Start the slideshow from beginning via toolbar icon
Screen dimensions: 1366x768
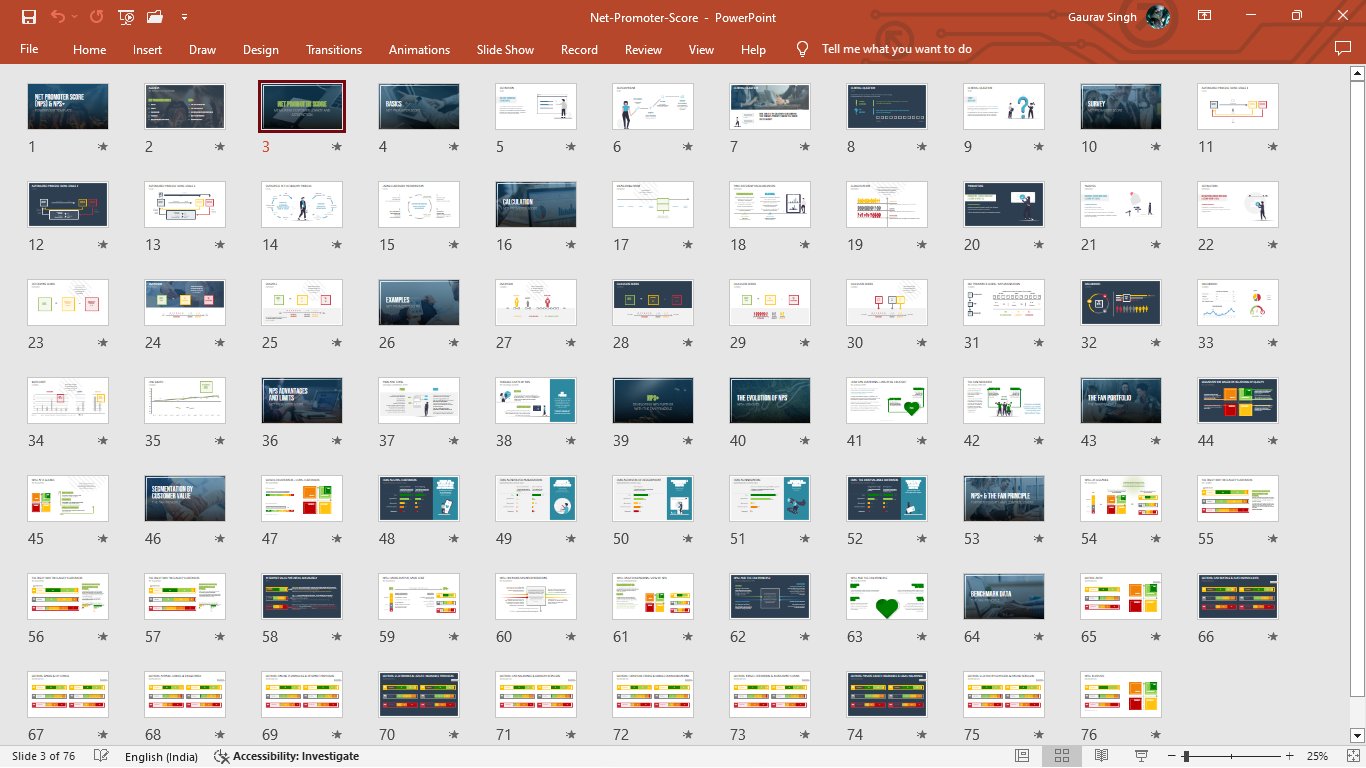click(126, 17)
